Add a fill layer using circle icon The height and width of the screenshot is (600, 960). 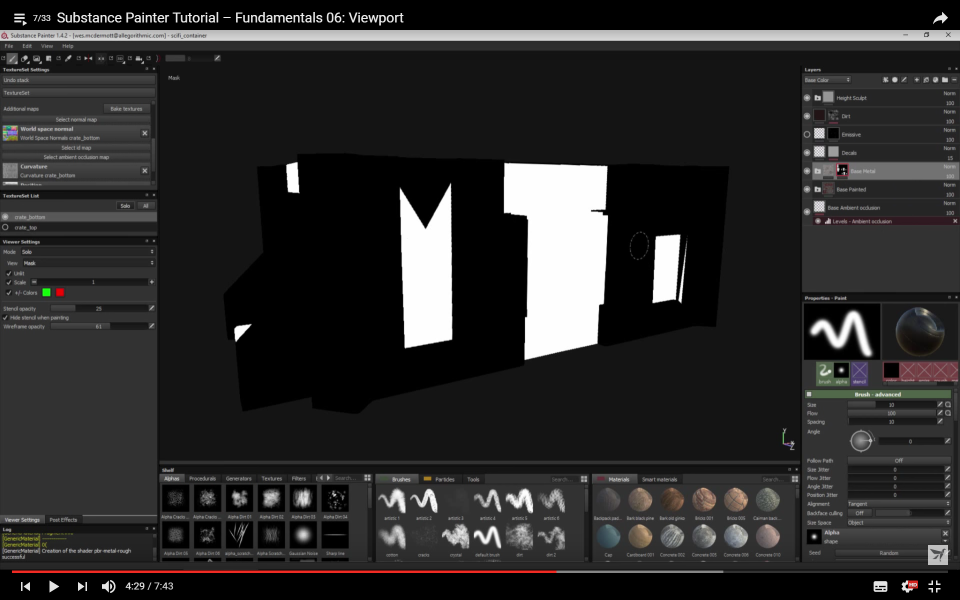coord(894,80)
